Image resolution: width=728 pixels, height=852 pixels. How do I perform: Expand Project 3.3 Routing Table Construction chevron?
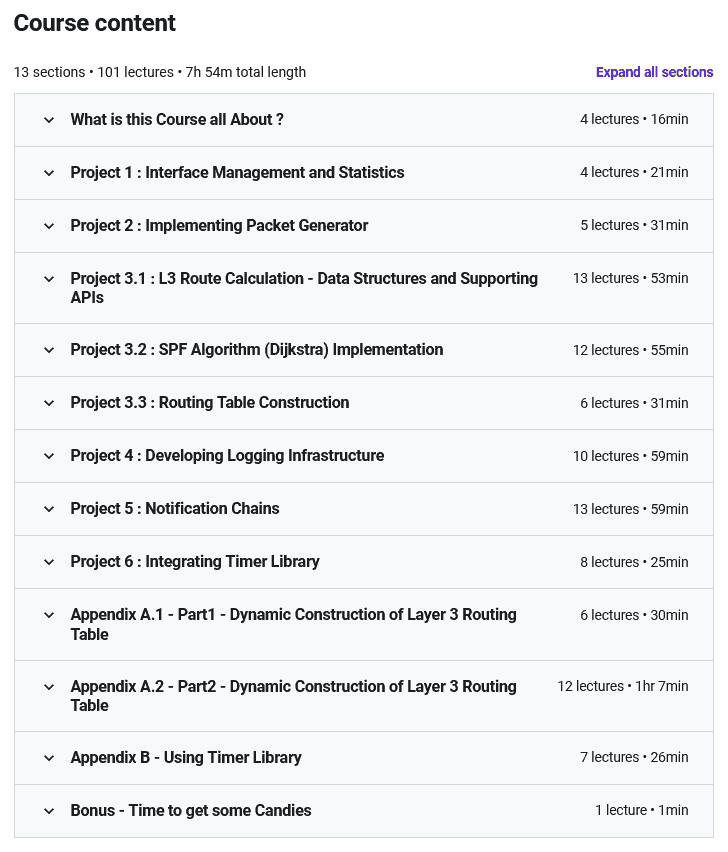[49, 403]
